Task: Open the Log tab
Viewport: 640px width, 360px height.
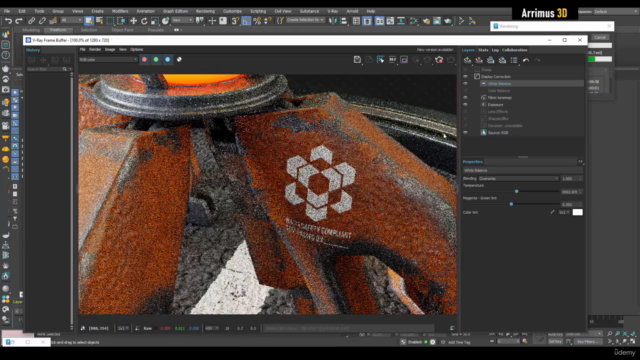Action: click(x=495, y=50)
